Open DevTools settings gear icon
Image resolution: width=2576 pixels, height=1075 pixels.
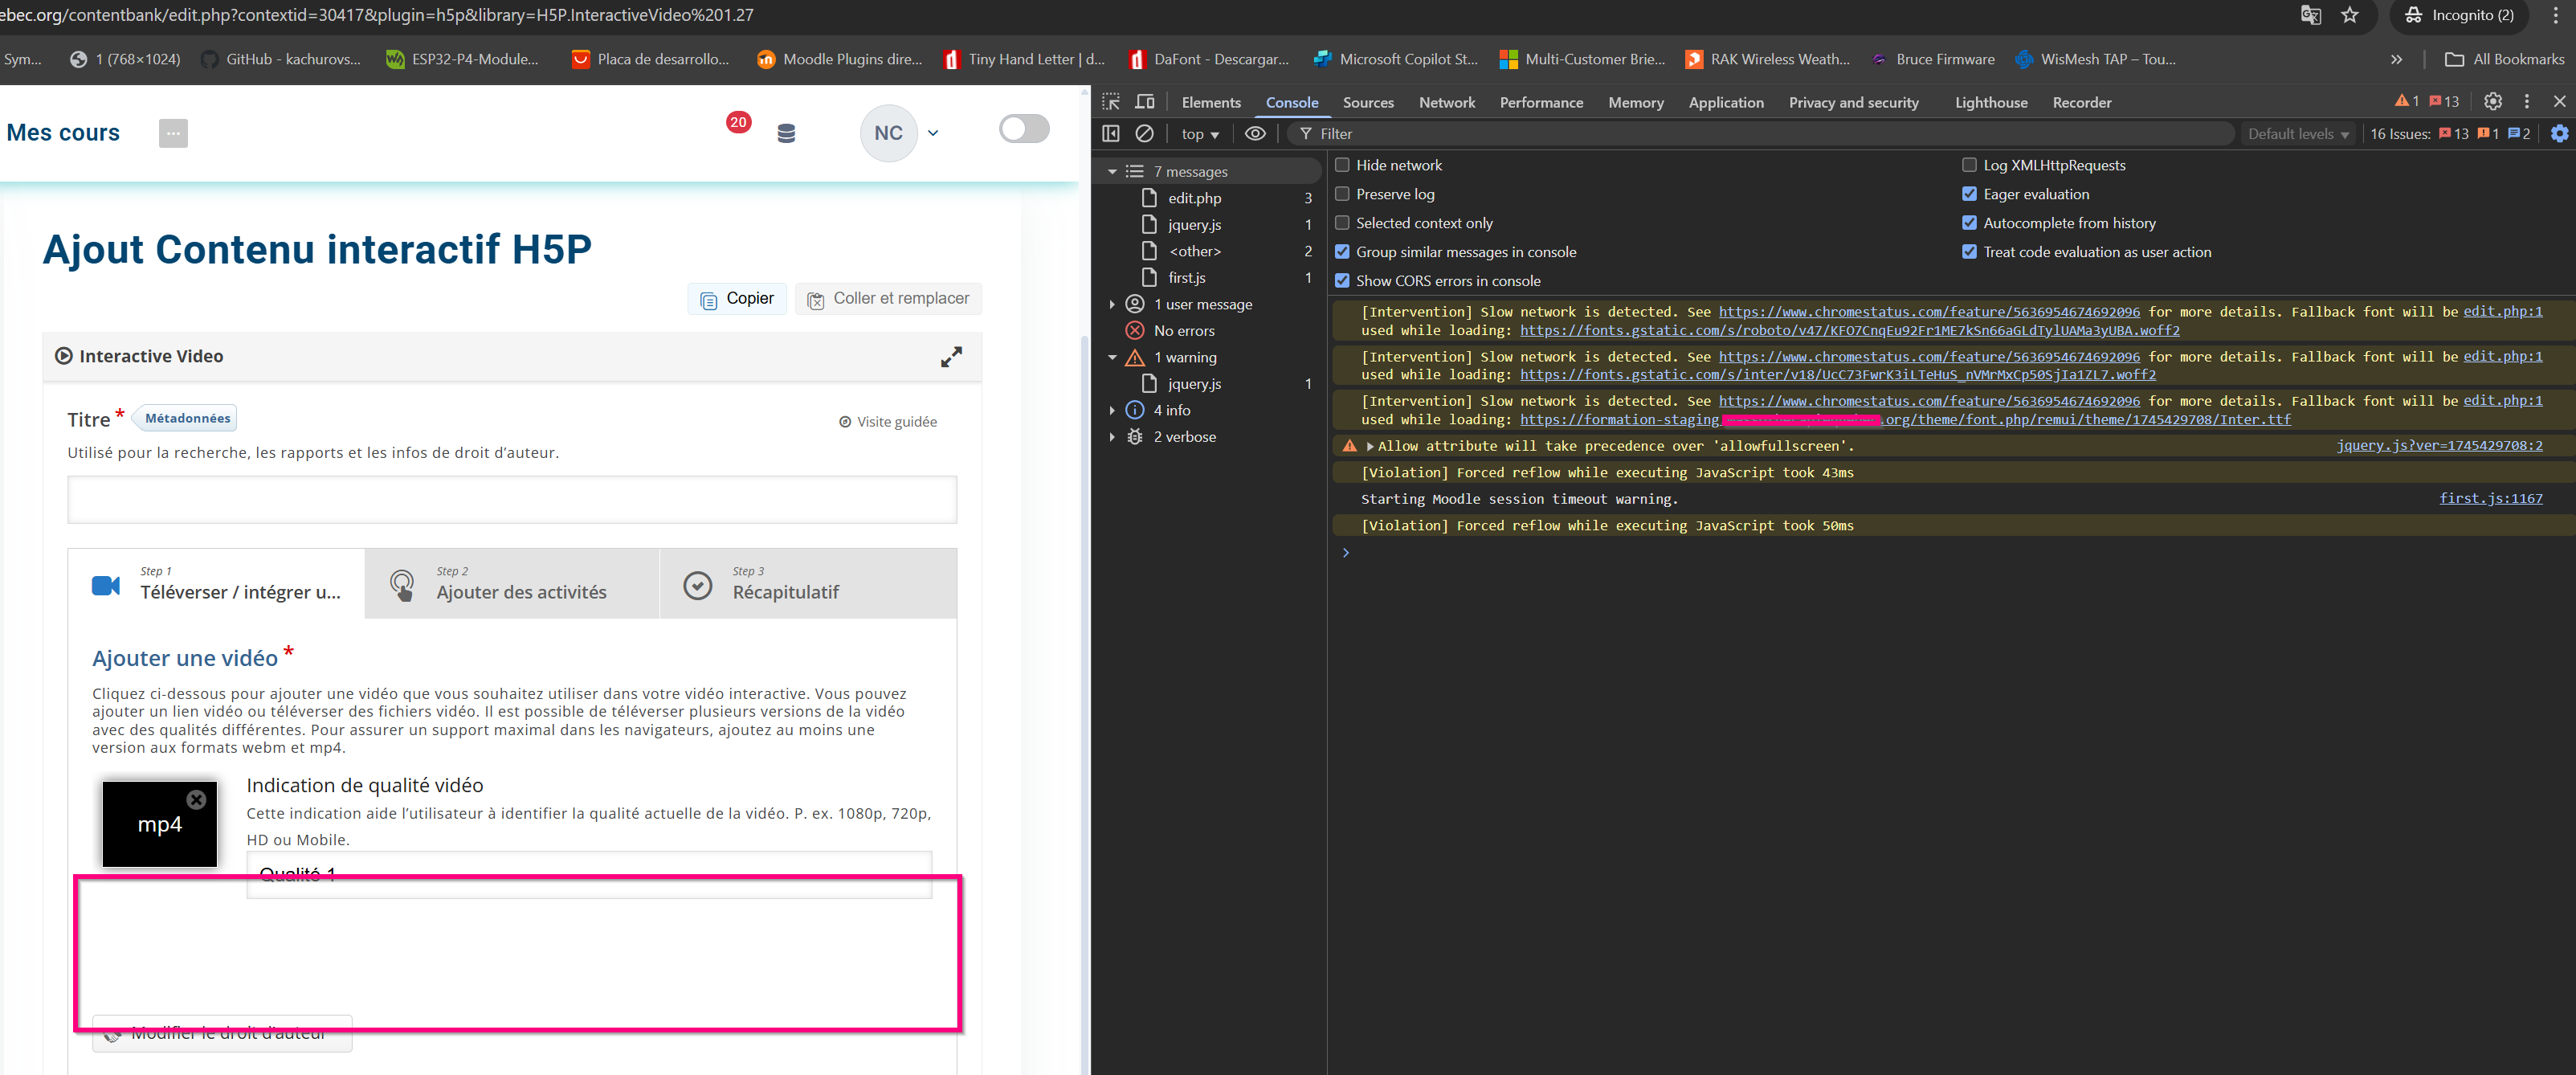2493,101
